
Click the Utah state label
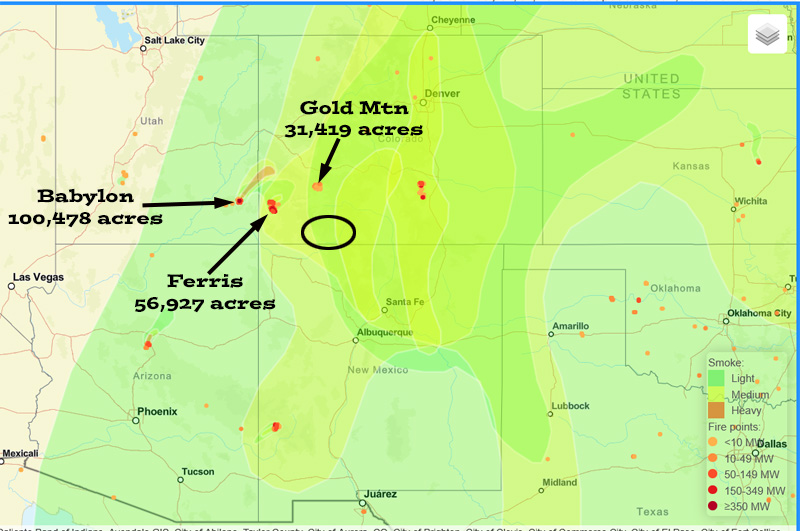tap(152, 121)
